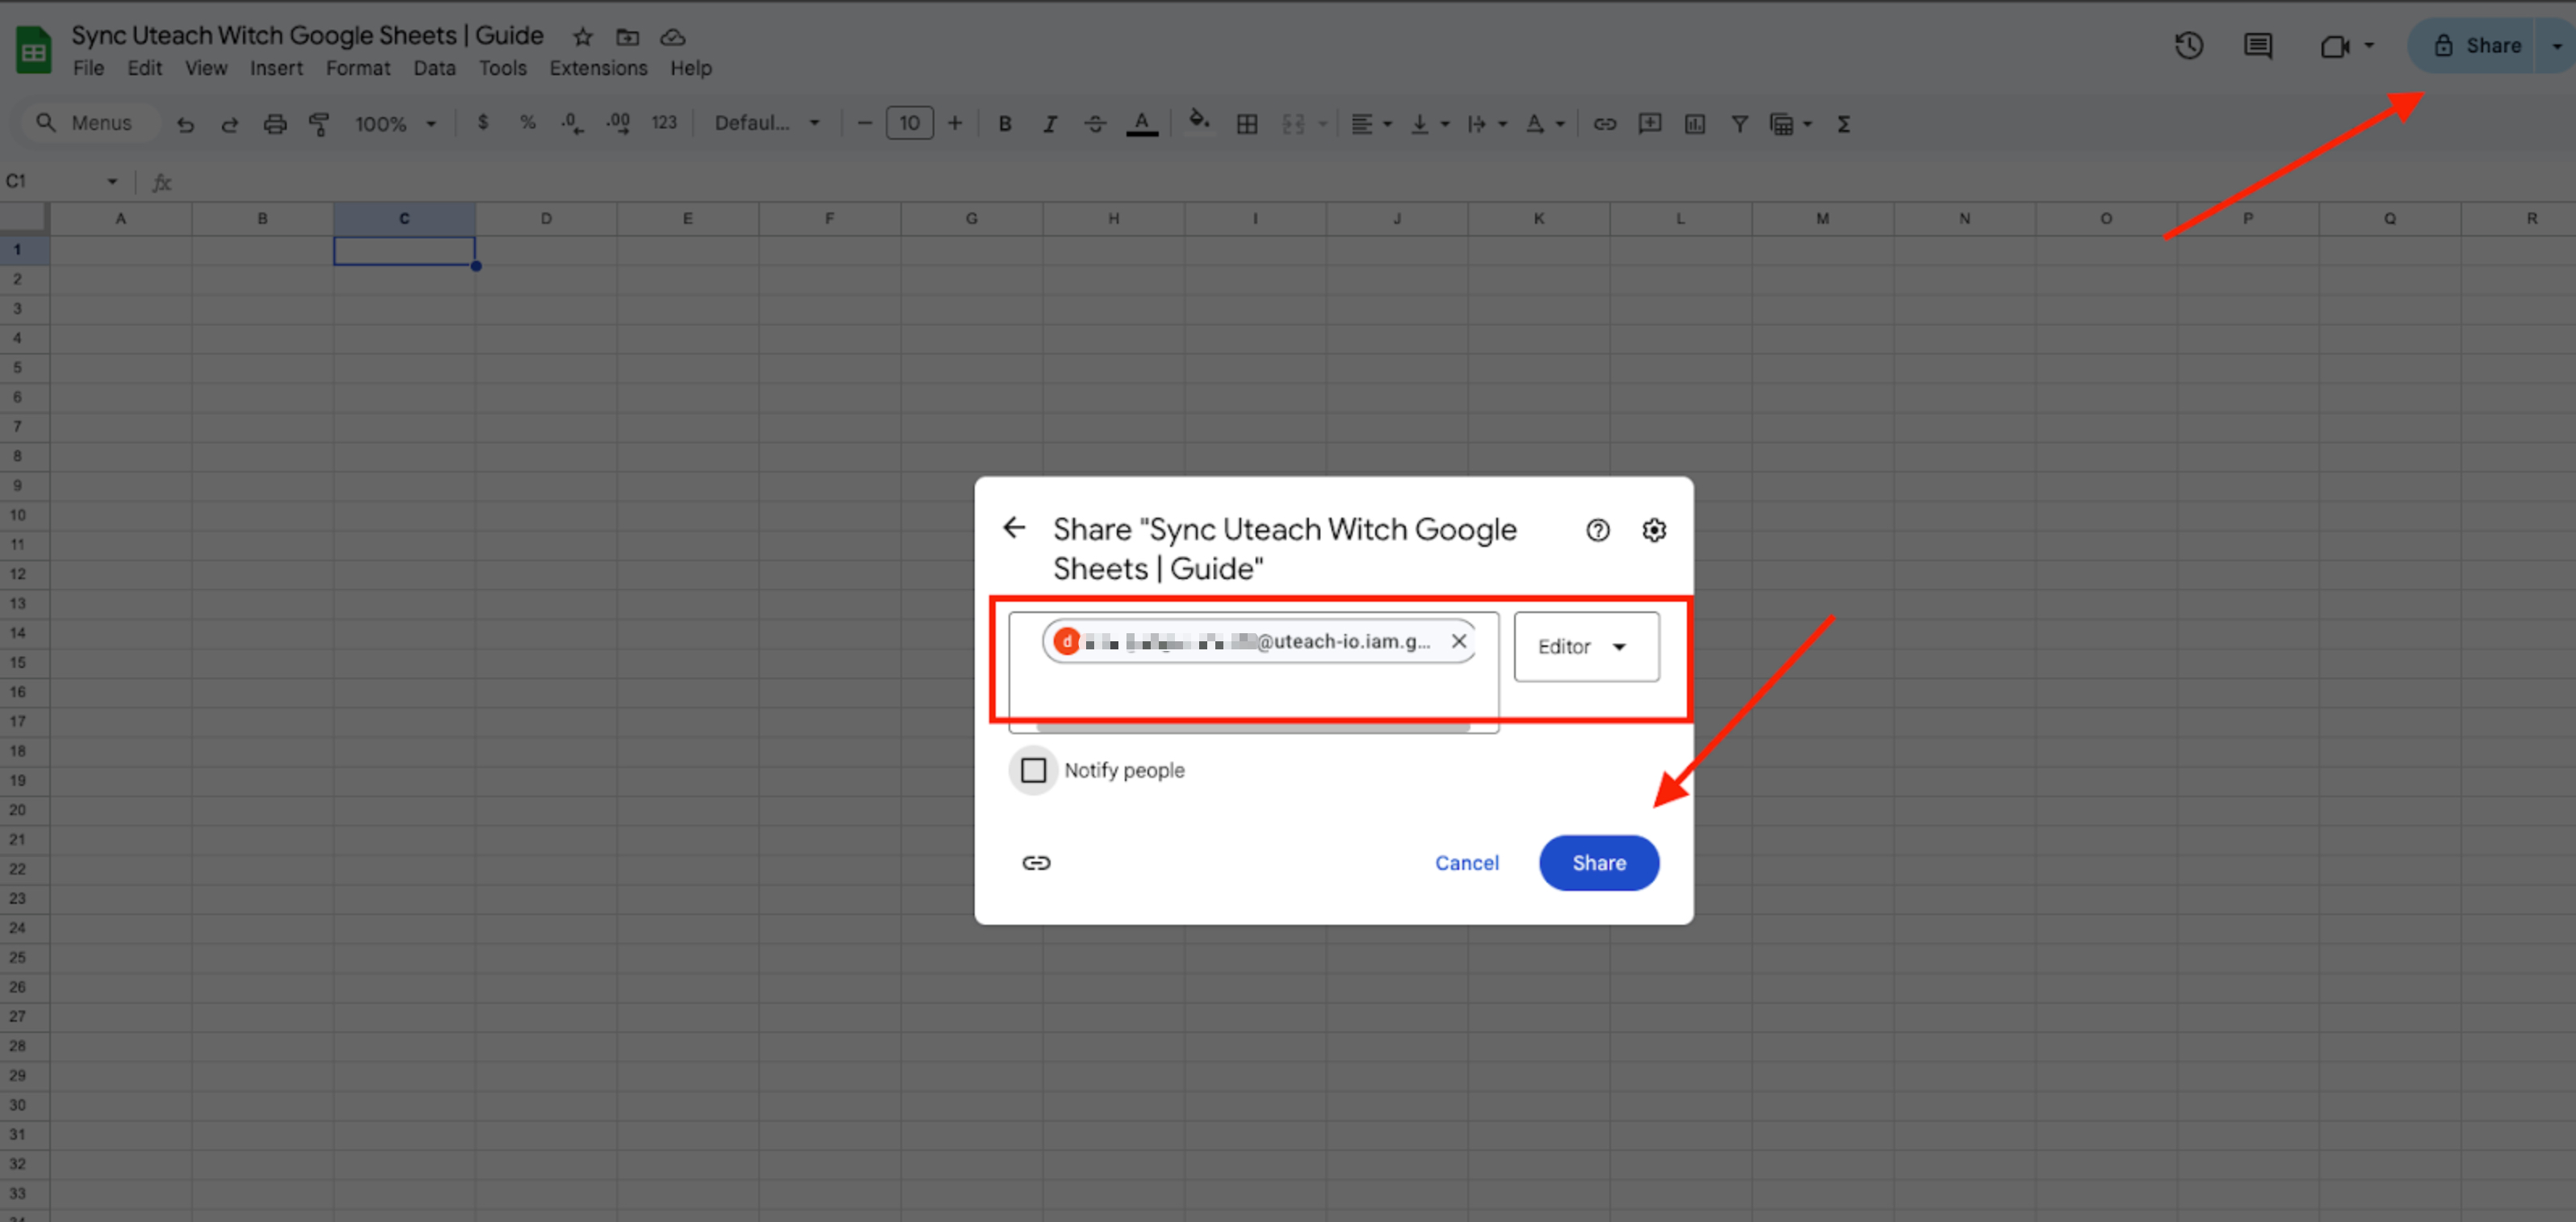Image resolution: width=2576 pixels, height=1222 pixels.
Task: Open the Tools menu
Action: click(x=502, y=68)
